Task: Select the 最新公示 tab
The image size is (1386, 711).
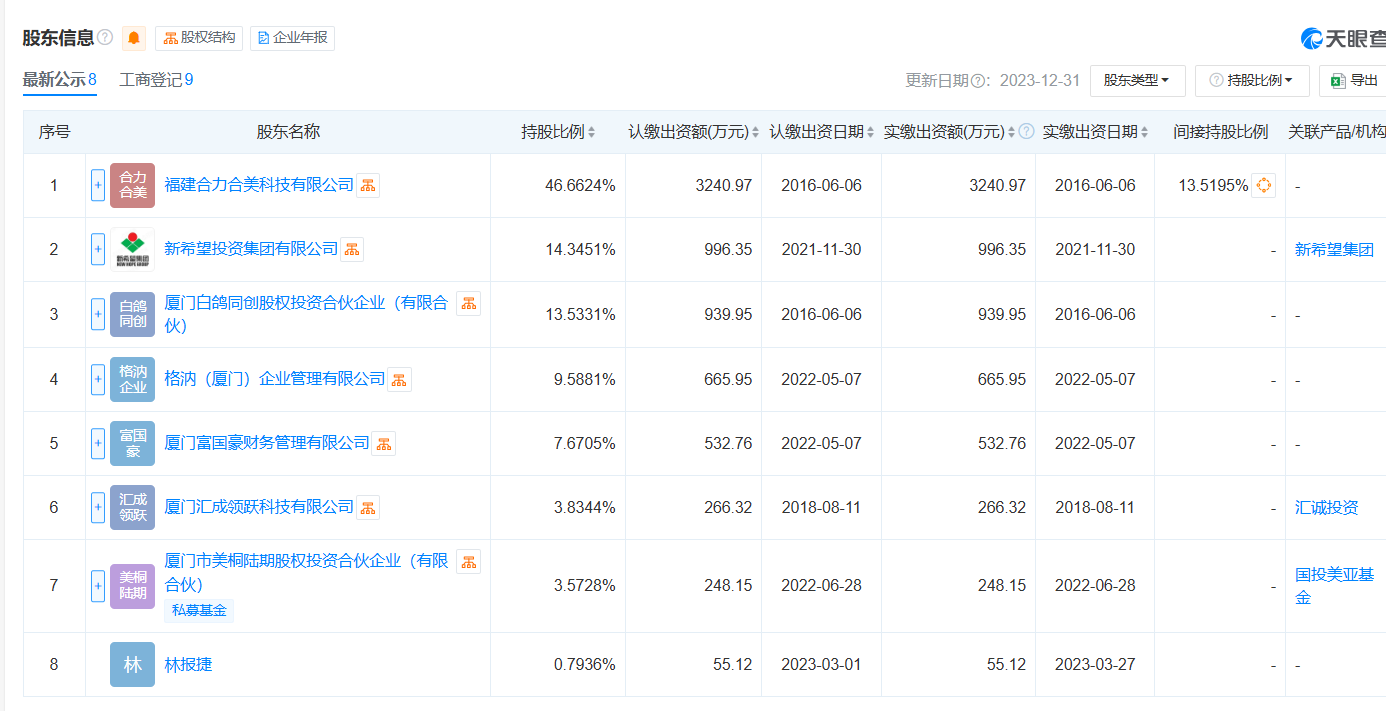Action: 59,80
